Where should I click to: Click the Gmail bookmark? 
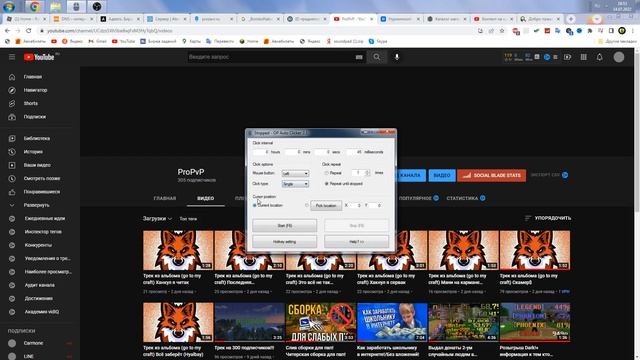point(98,41)
